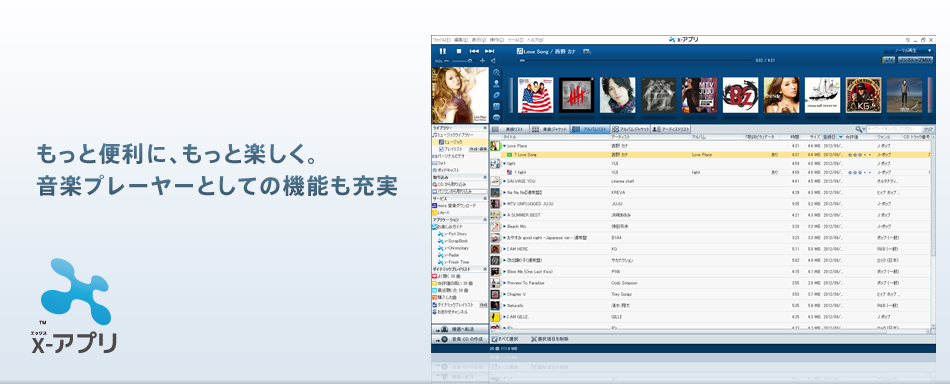Switch to the アルバムリスト view tab
Viewport: 950px width, 384px height.
click(590, 129)
